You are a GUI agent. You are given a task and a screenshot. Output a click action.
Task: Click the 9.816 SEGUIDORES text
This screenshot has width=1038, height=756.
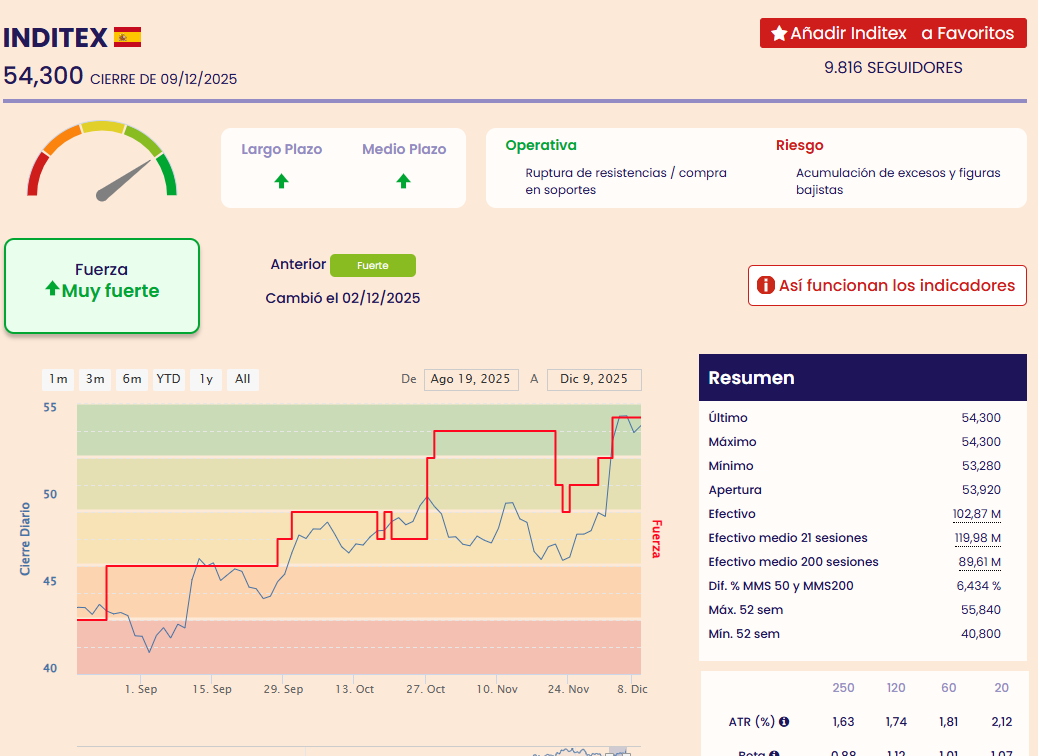click(893, 68)
